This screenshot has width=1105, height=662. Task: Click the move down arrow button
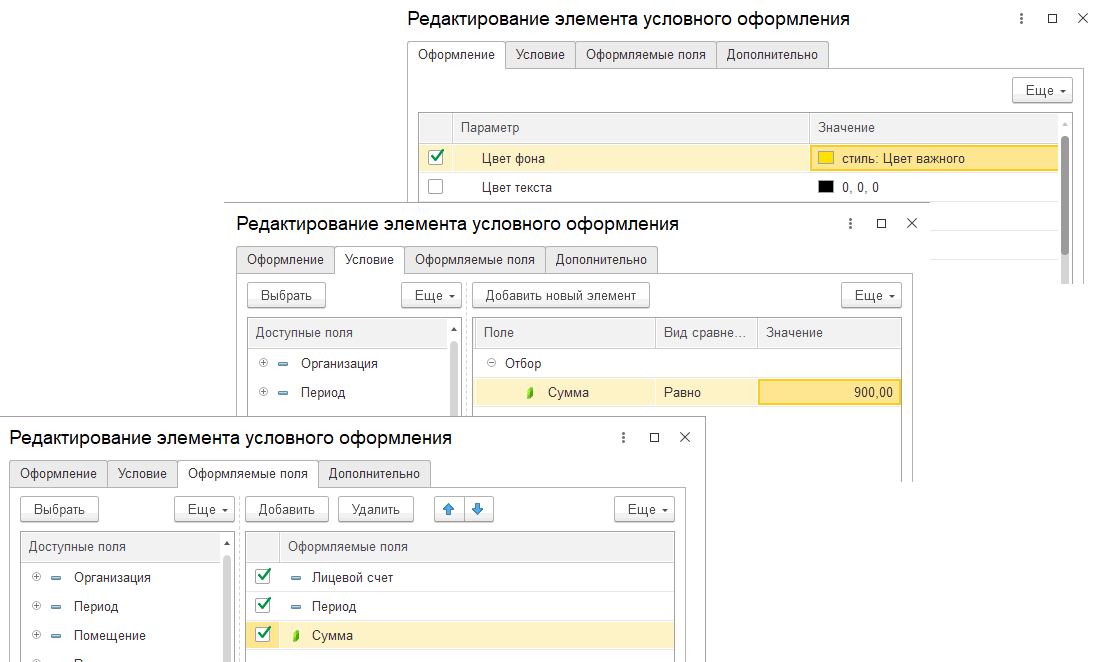(x=477, y=509)
